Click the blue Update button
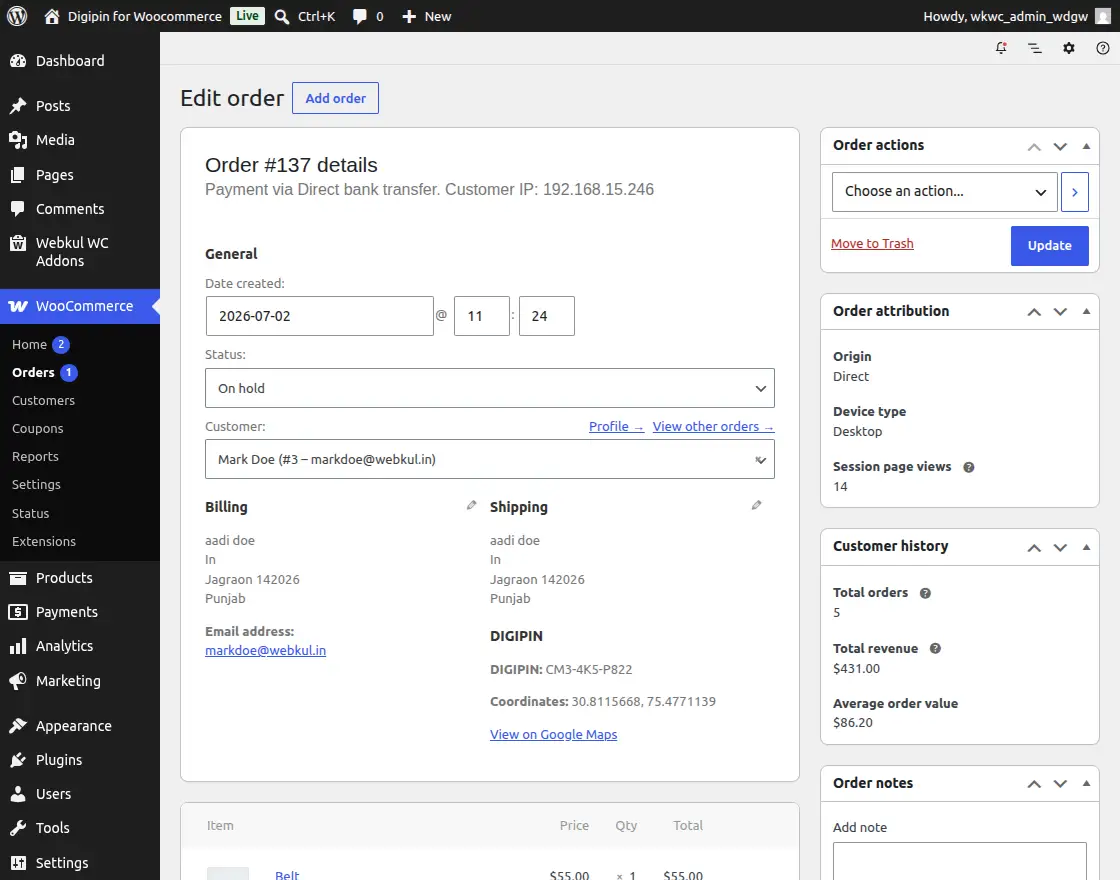Image resolution: width=1120 pixels, height=880 pixels. 1049,246
